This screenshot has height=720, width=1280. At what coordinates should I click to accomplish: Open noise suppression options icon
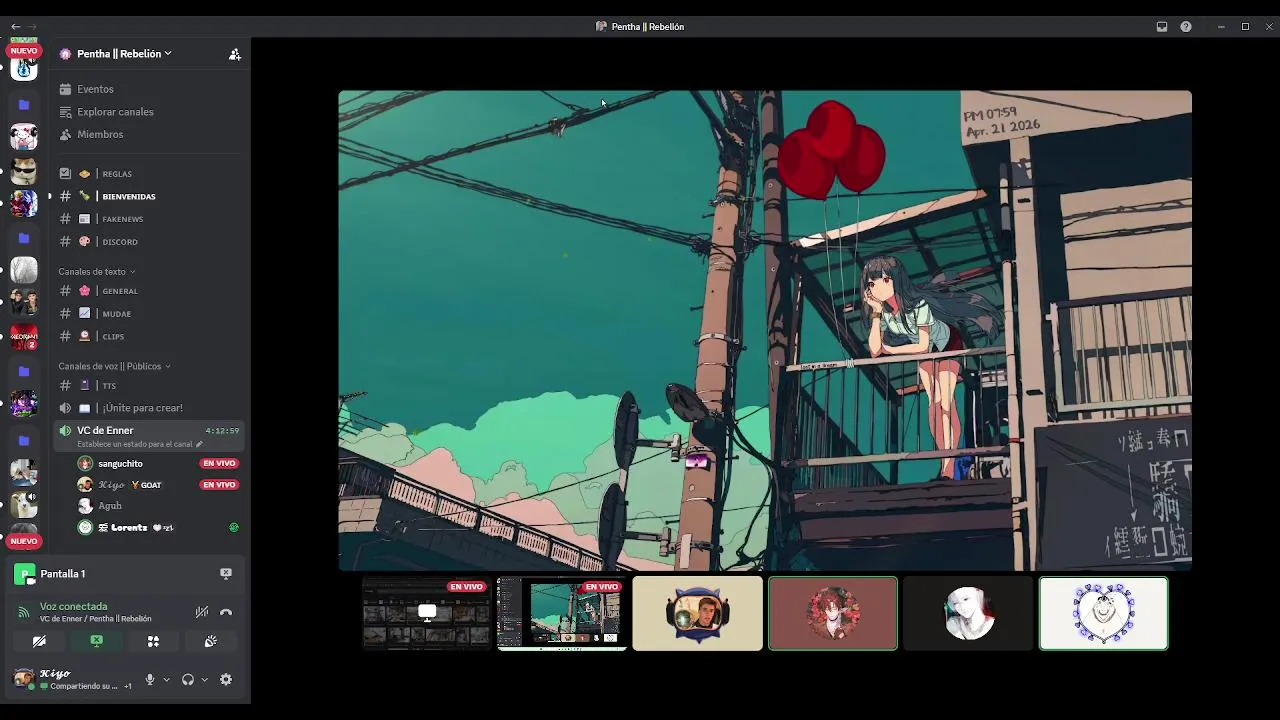(202, 612)
